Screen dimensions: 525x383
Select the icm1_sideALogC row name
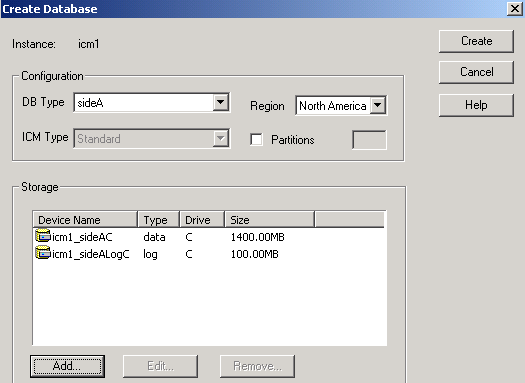(91, 254)
